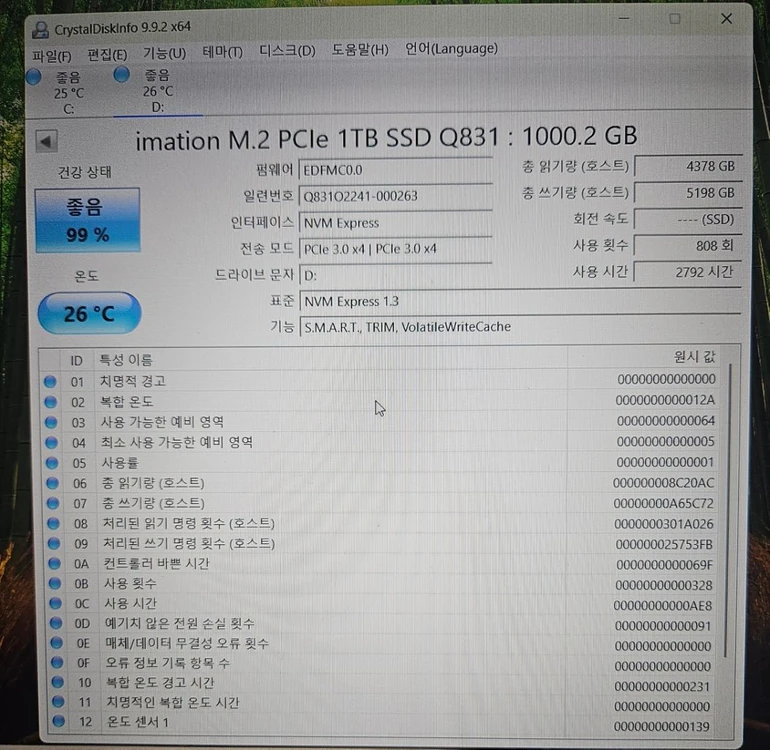The image size is (770, 750).
Task: Click the standard field NVM Express 1.3
Action: tap(520, 301)
